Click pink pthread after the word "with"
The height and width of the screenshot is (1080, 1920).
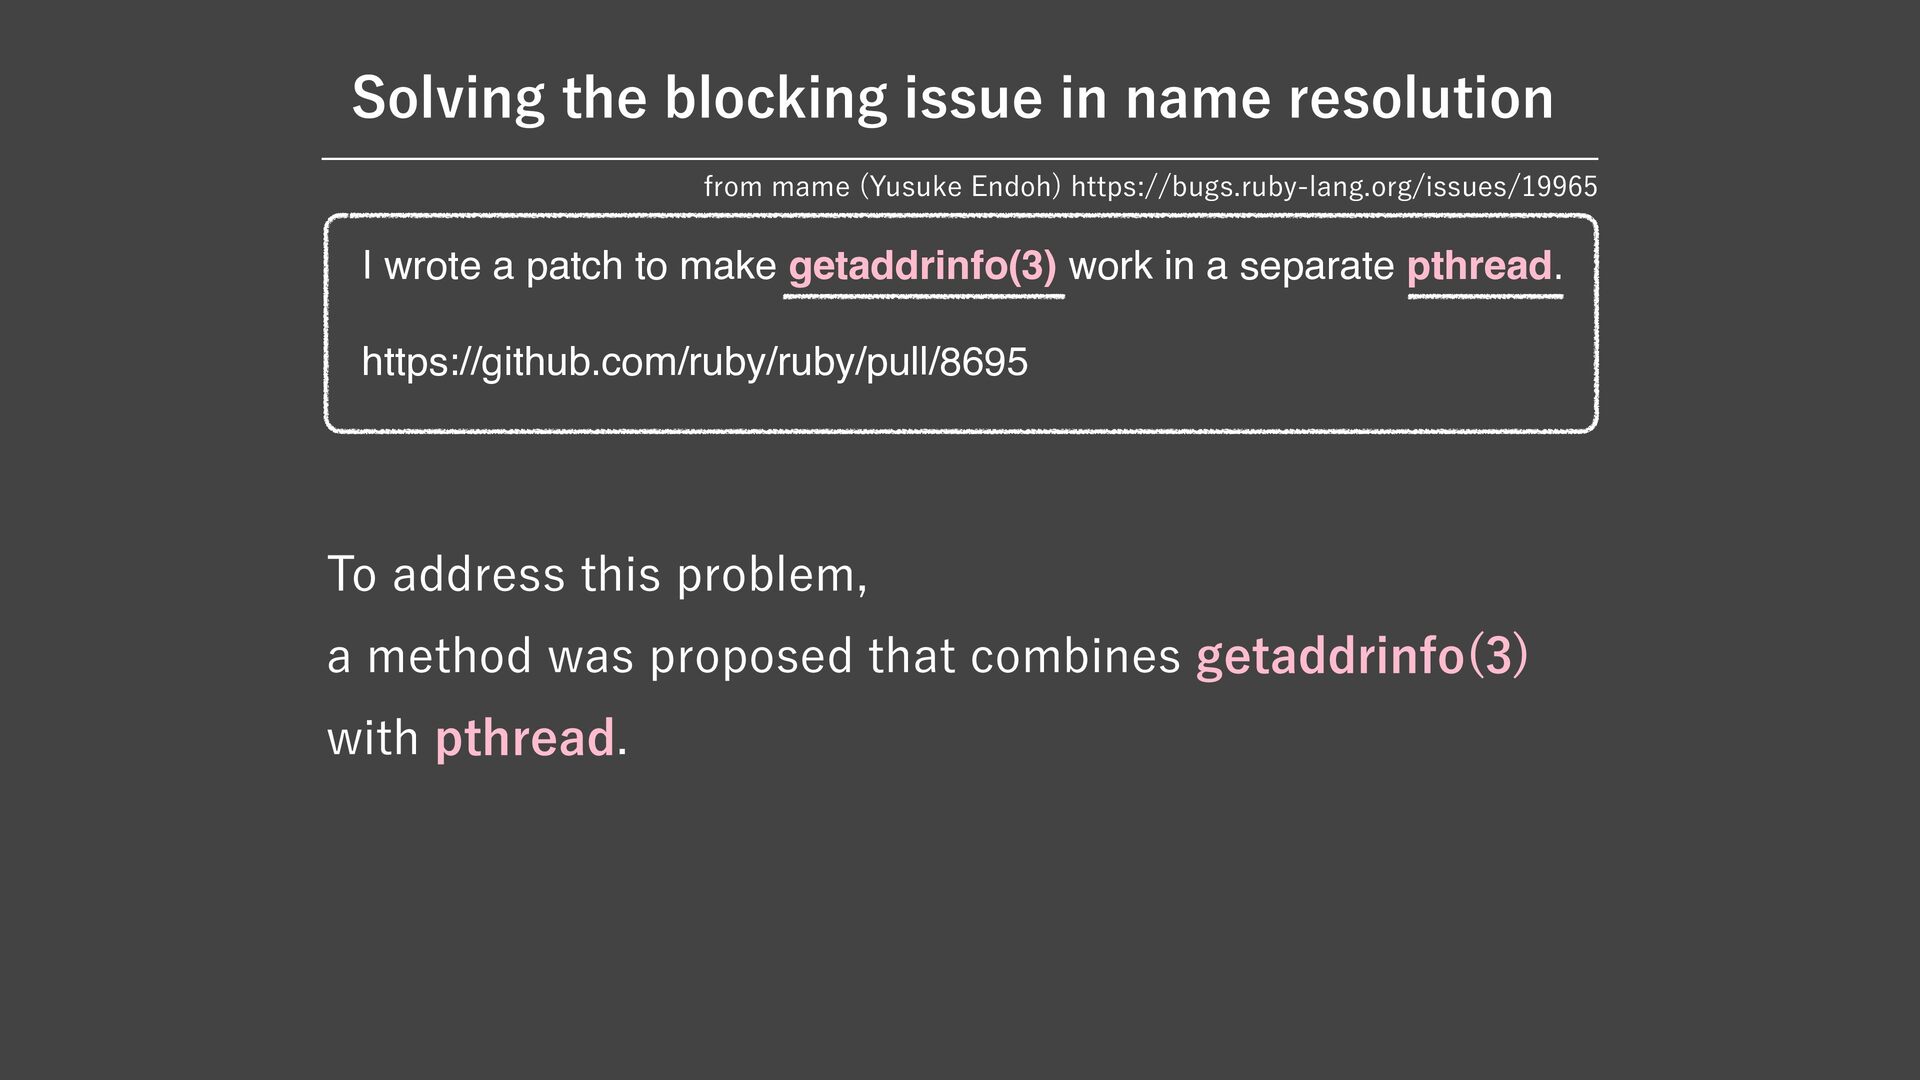(524, 738)
